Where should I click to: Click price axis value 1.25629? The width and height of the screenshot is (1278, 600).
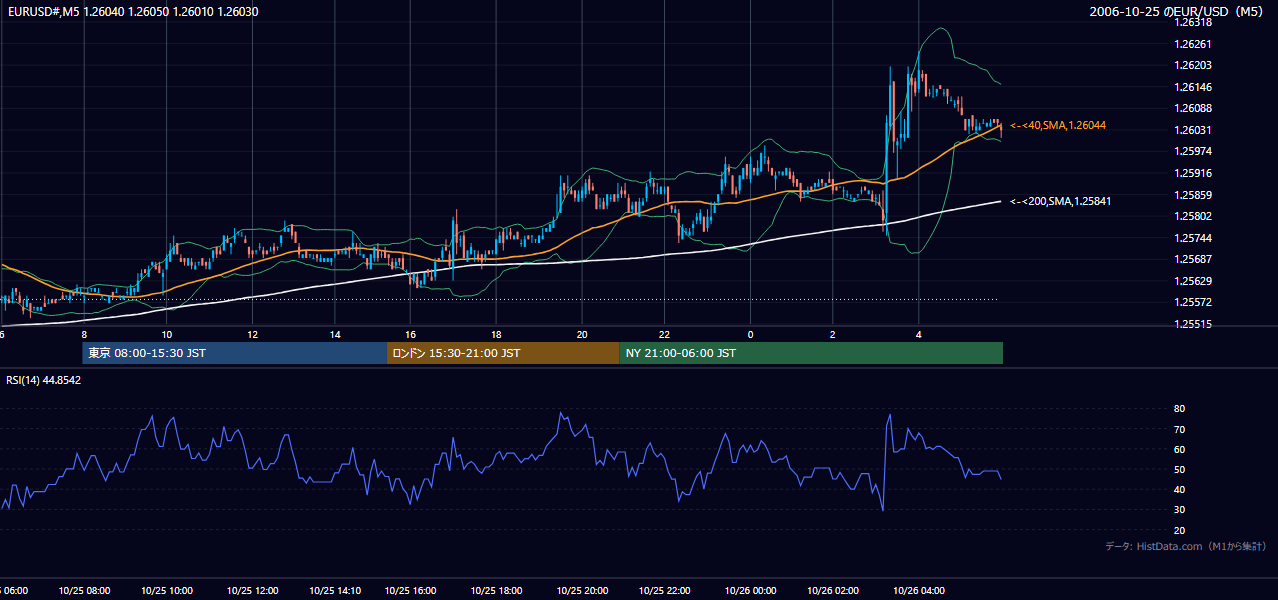coord(1193,281)
